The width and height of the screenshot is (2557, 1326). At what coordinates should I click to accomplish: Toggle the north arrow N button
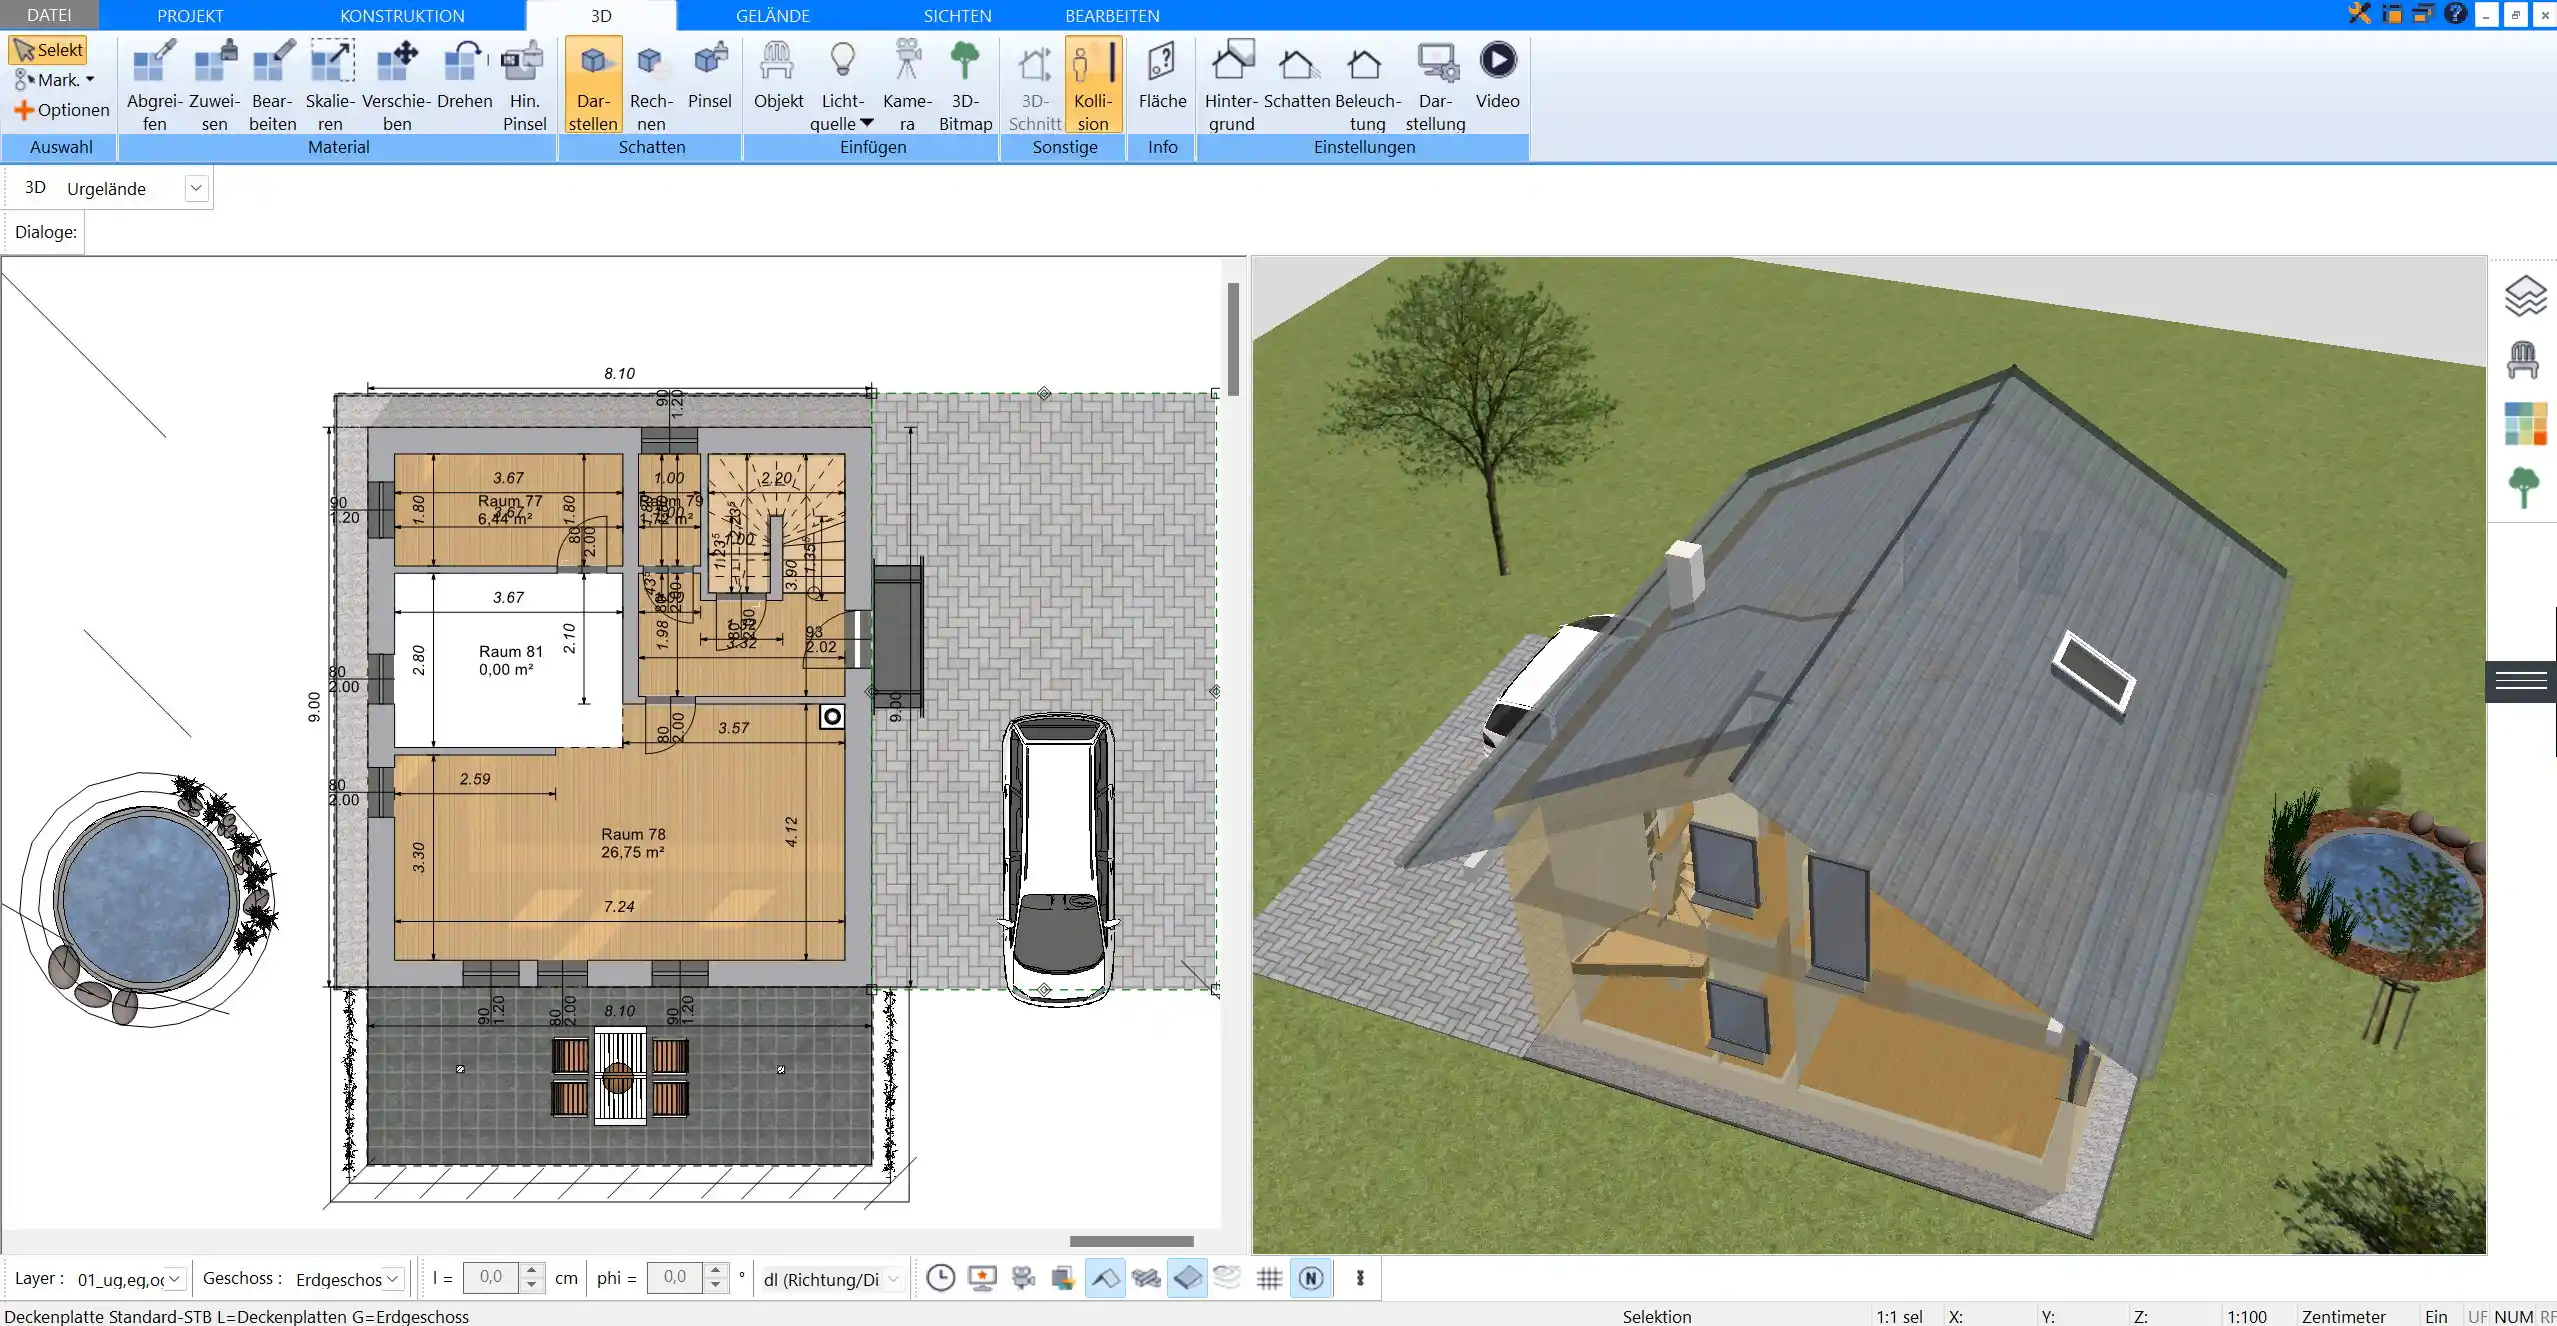[x=1311, y=1278]
